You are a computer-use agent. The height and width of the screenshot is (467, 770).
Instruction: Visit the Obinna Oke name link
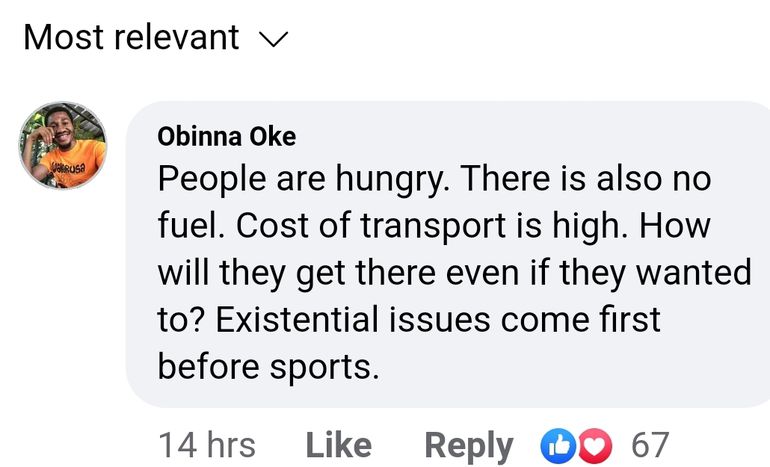[x=227, y=137]
